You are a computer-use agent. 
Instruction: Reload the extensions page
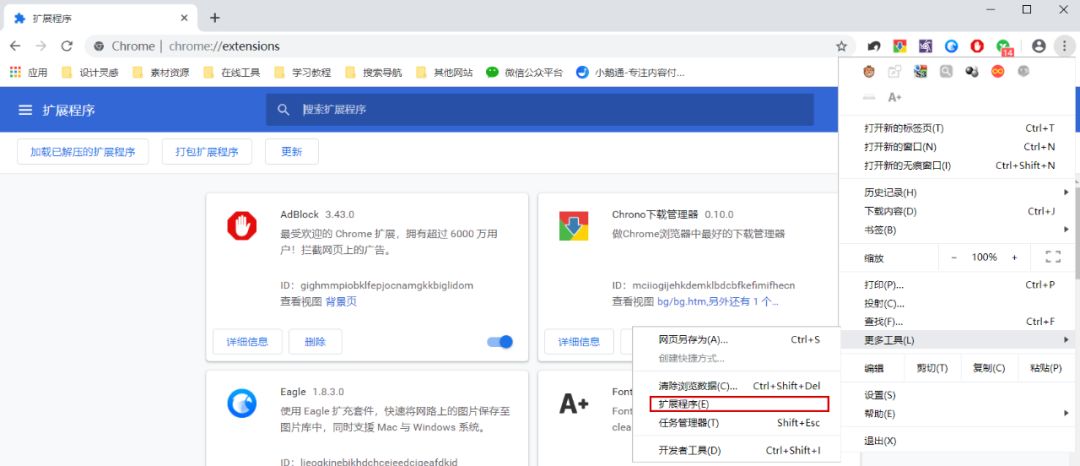coord(67,46)
